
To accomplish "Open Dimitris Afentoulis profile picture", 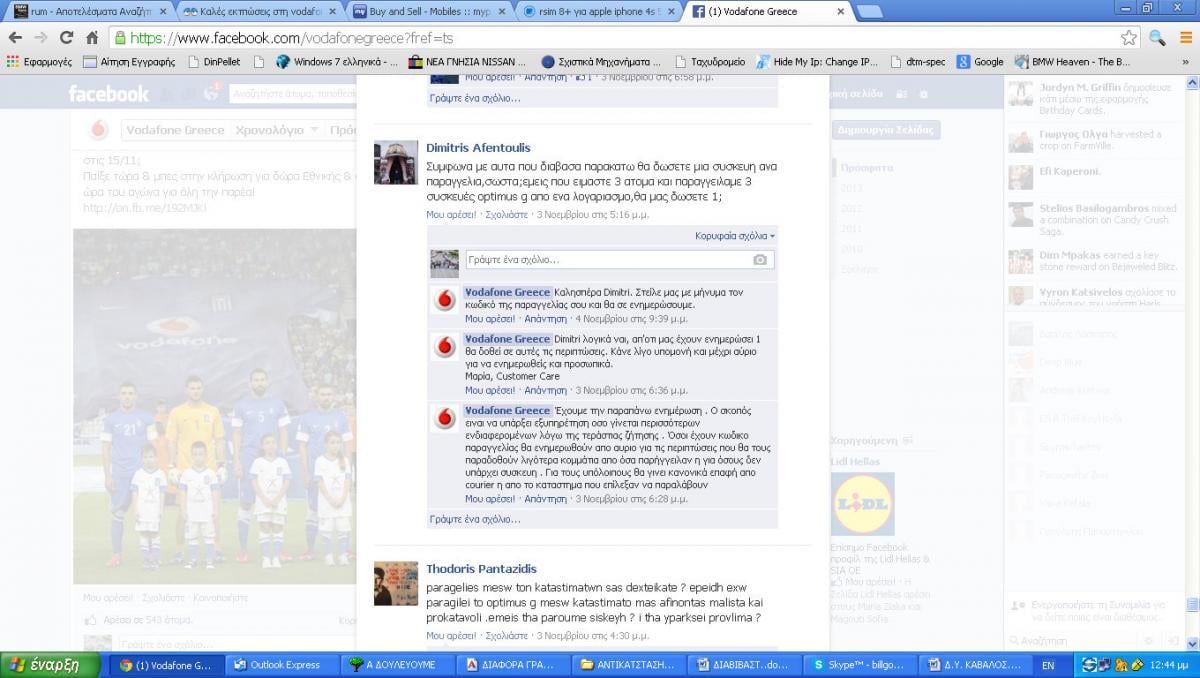I will [396, 162].
